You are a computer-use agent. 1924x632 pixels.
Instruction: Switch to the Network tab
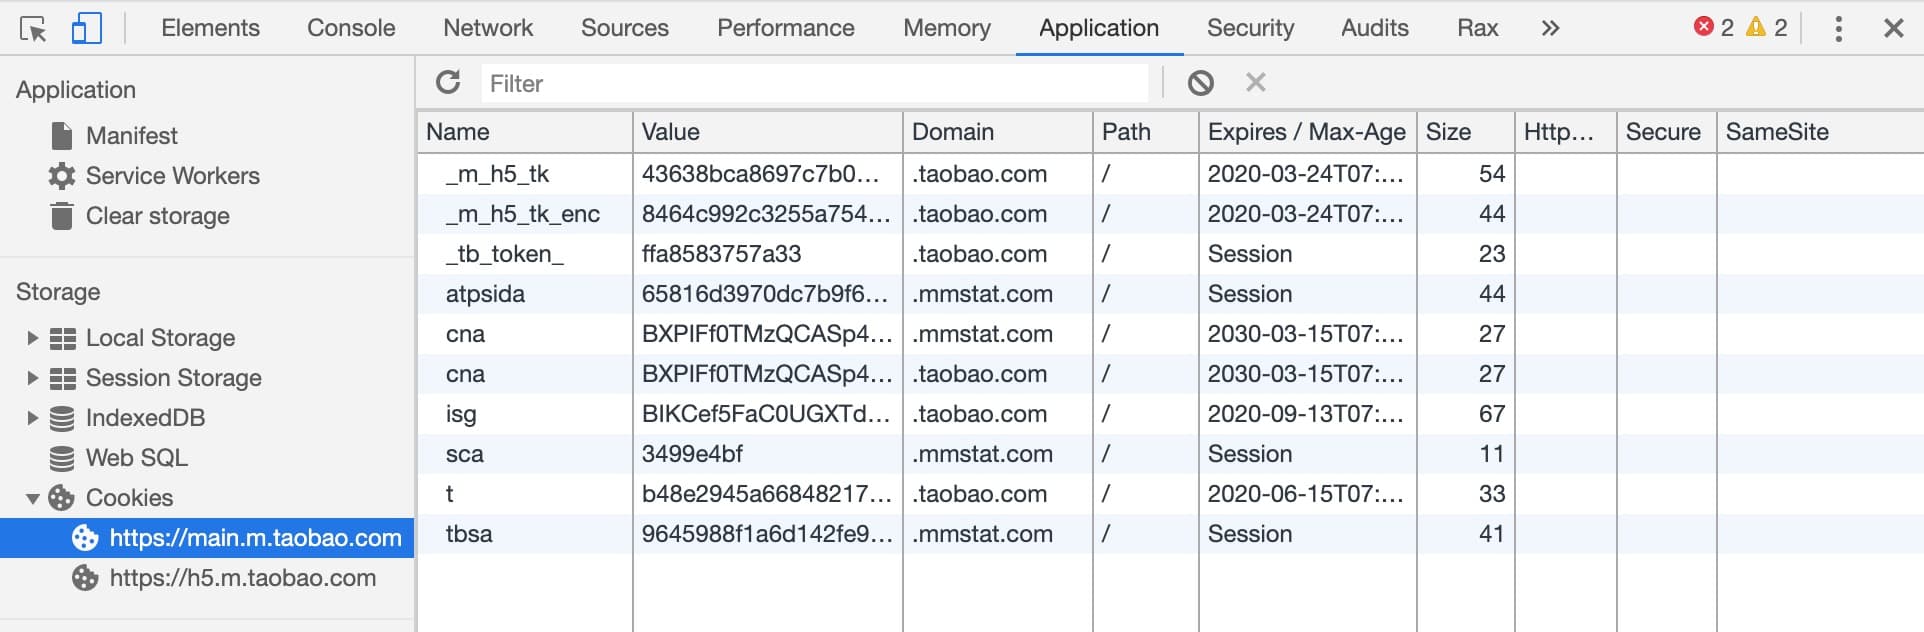488,29
